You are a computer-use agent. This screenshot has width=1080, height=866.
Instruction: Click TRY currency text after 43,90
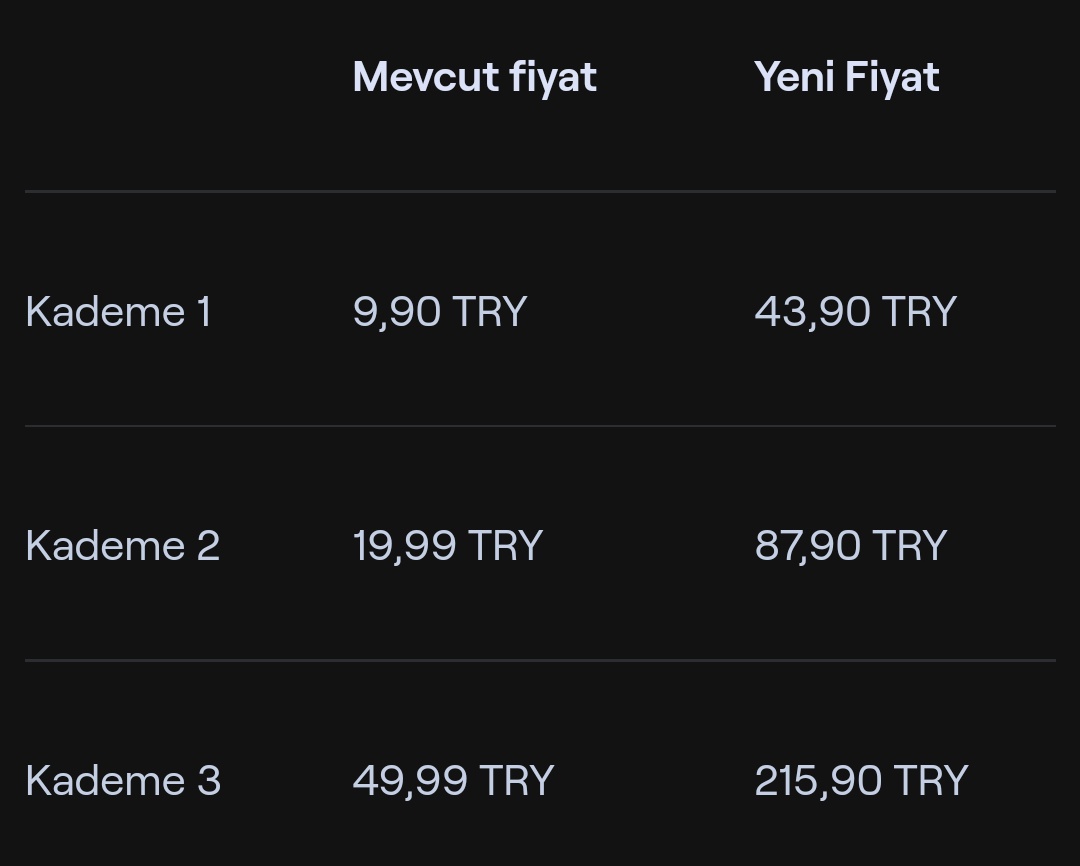[919, 311]
